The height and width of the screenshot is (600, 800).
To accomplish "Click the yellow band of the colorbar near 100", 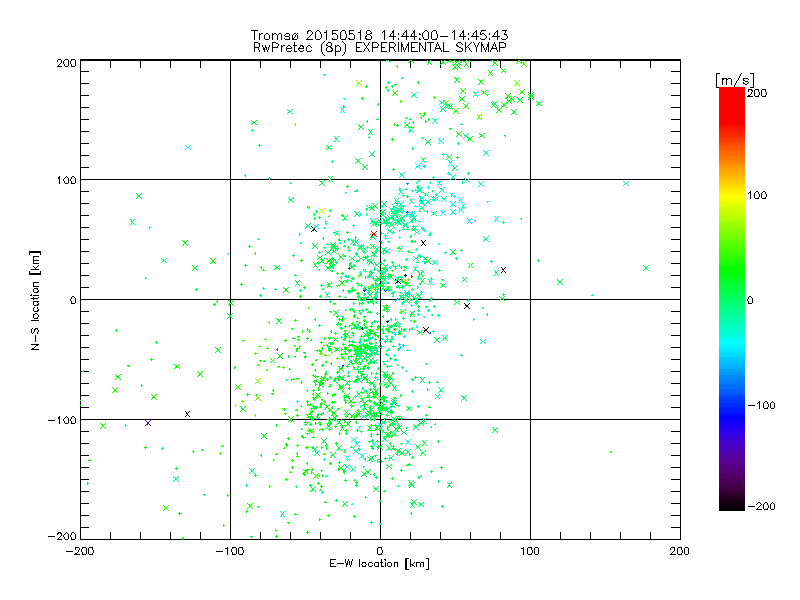I will [x=732, y=195].
